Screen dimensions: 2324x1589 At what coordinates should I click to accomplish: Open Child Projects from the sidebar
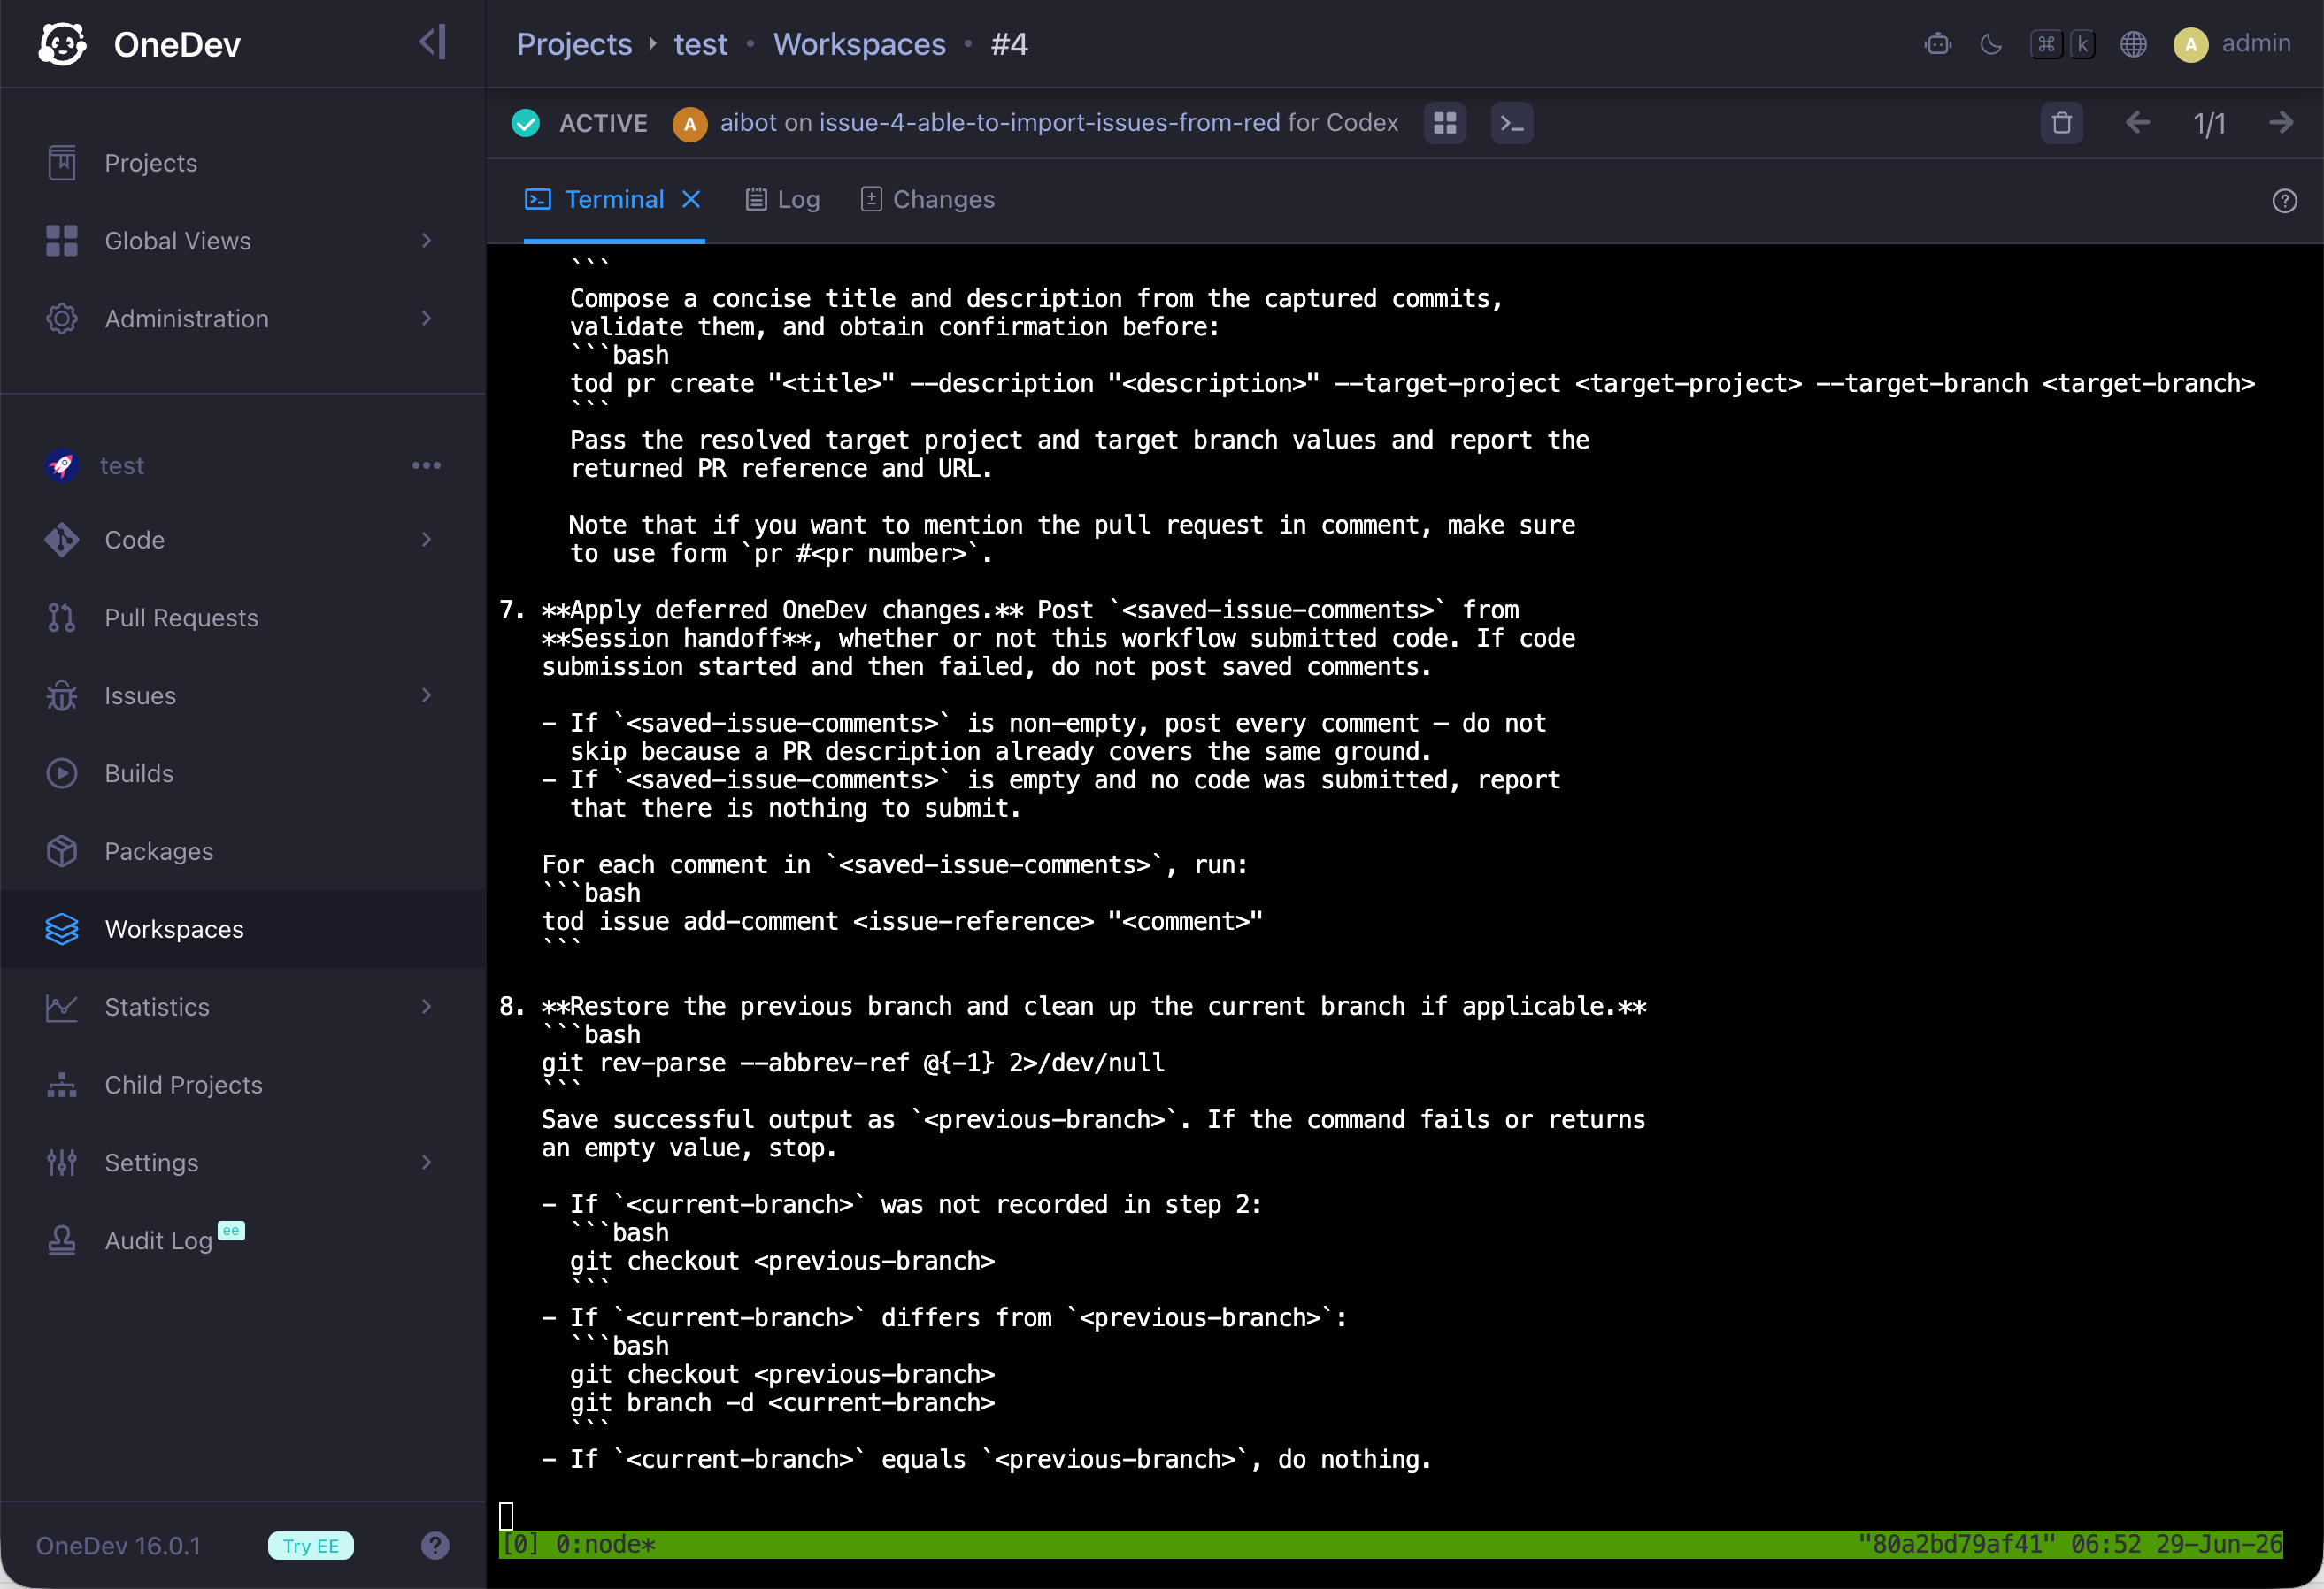[x=183, y=1085]
